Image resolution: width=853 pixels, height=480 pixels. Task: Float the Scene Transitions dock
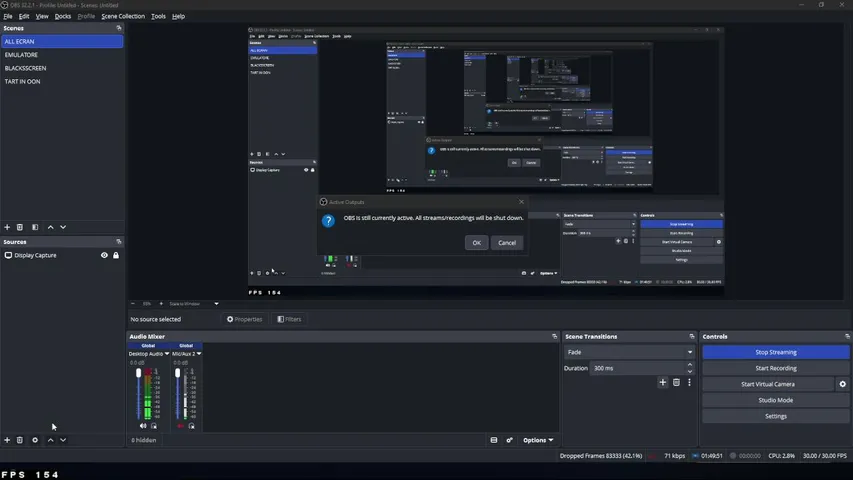[691, 336]
